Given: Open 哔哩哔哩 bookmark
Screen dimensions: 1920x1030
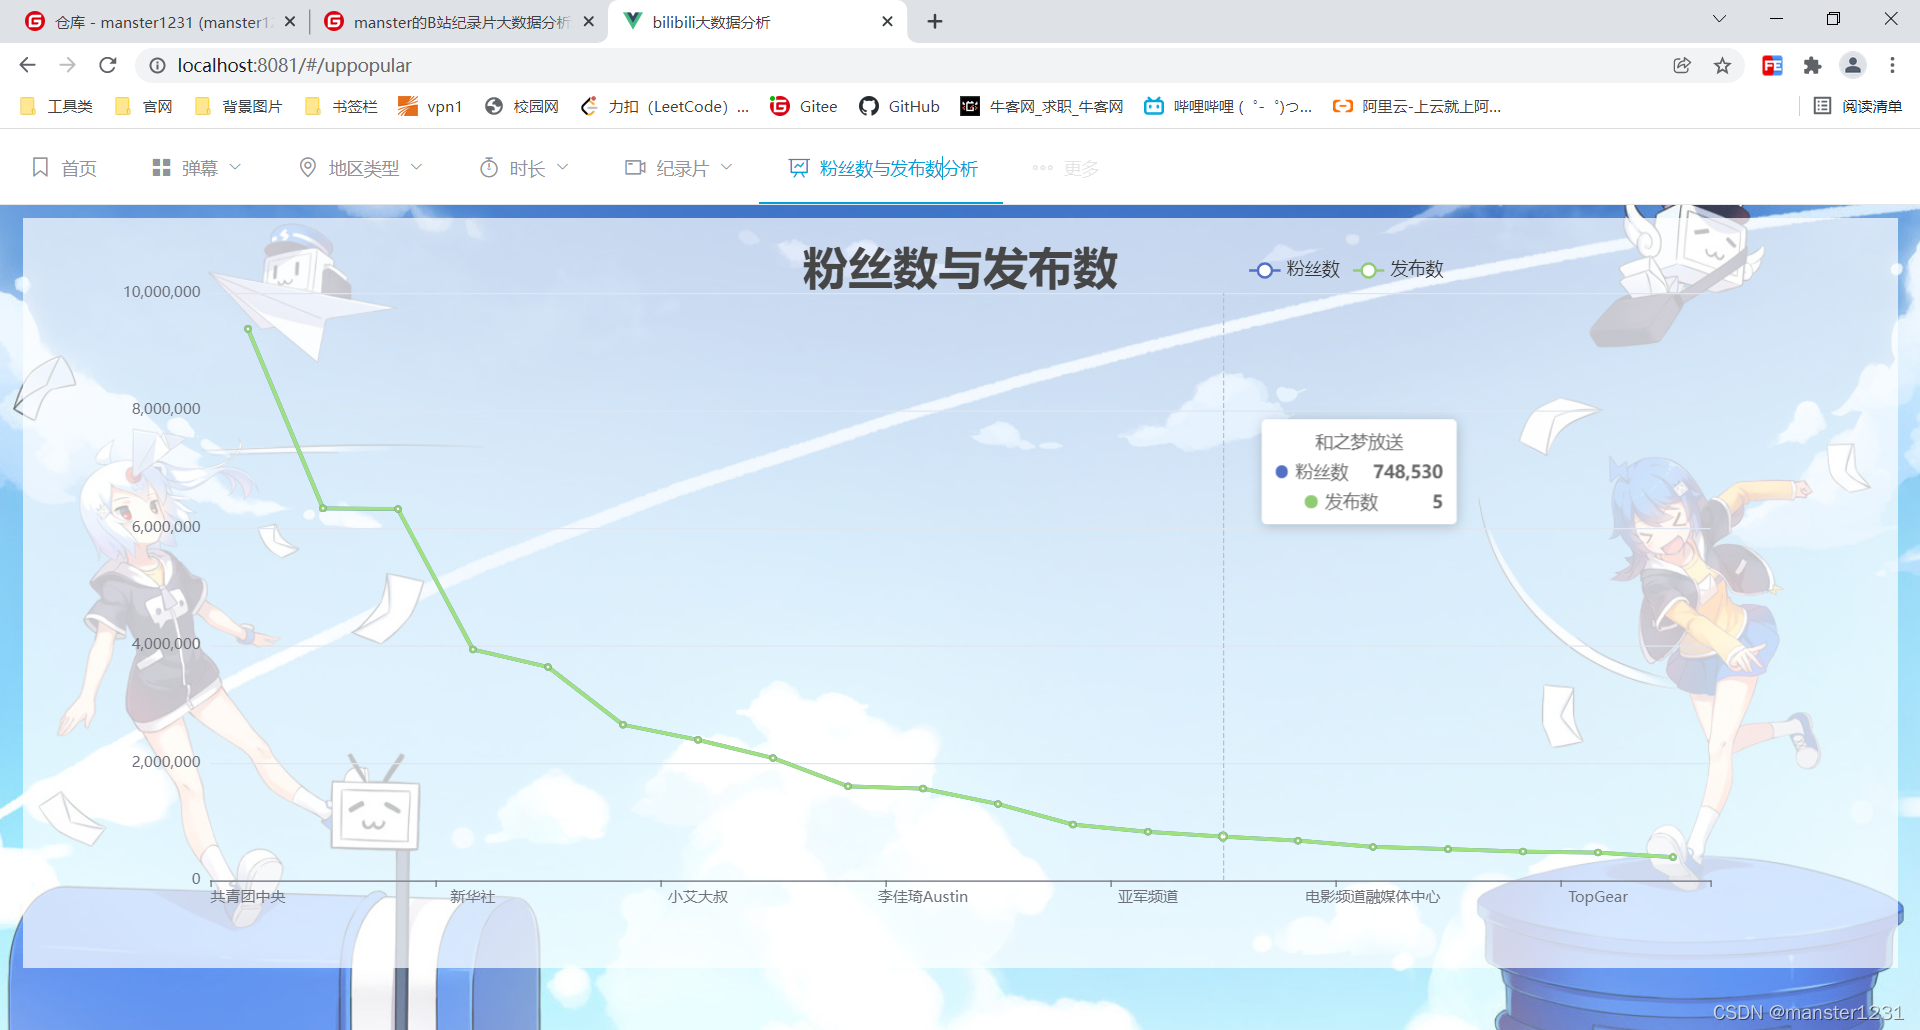Looking at the screenshot, I should [x=1228, y=106].
